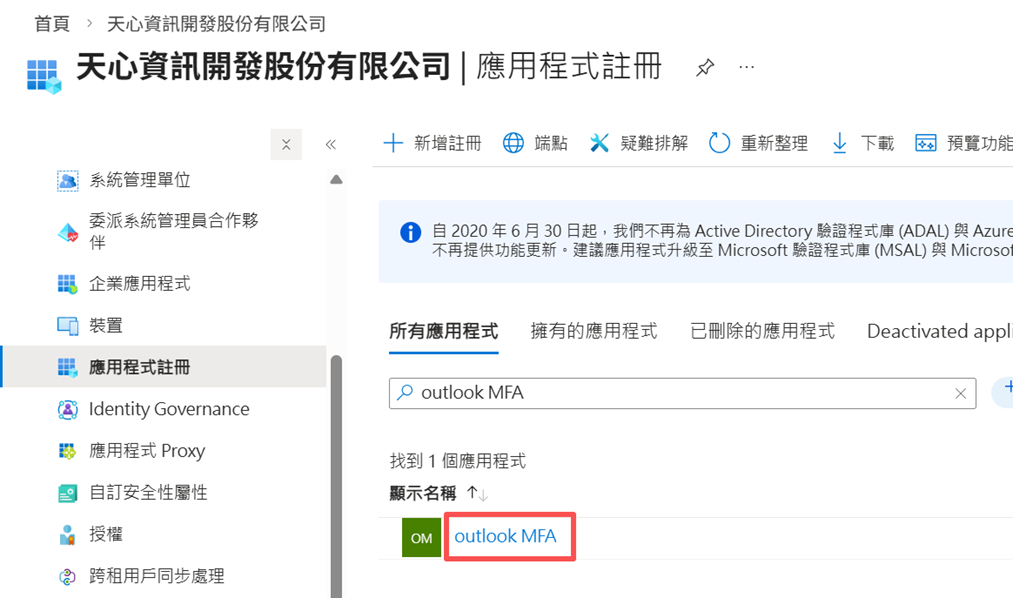Viewport: 1013px width, 598px height.
Task: Open 疑難排解 troubleshooting tool
Action: point(639,143)
